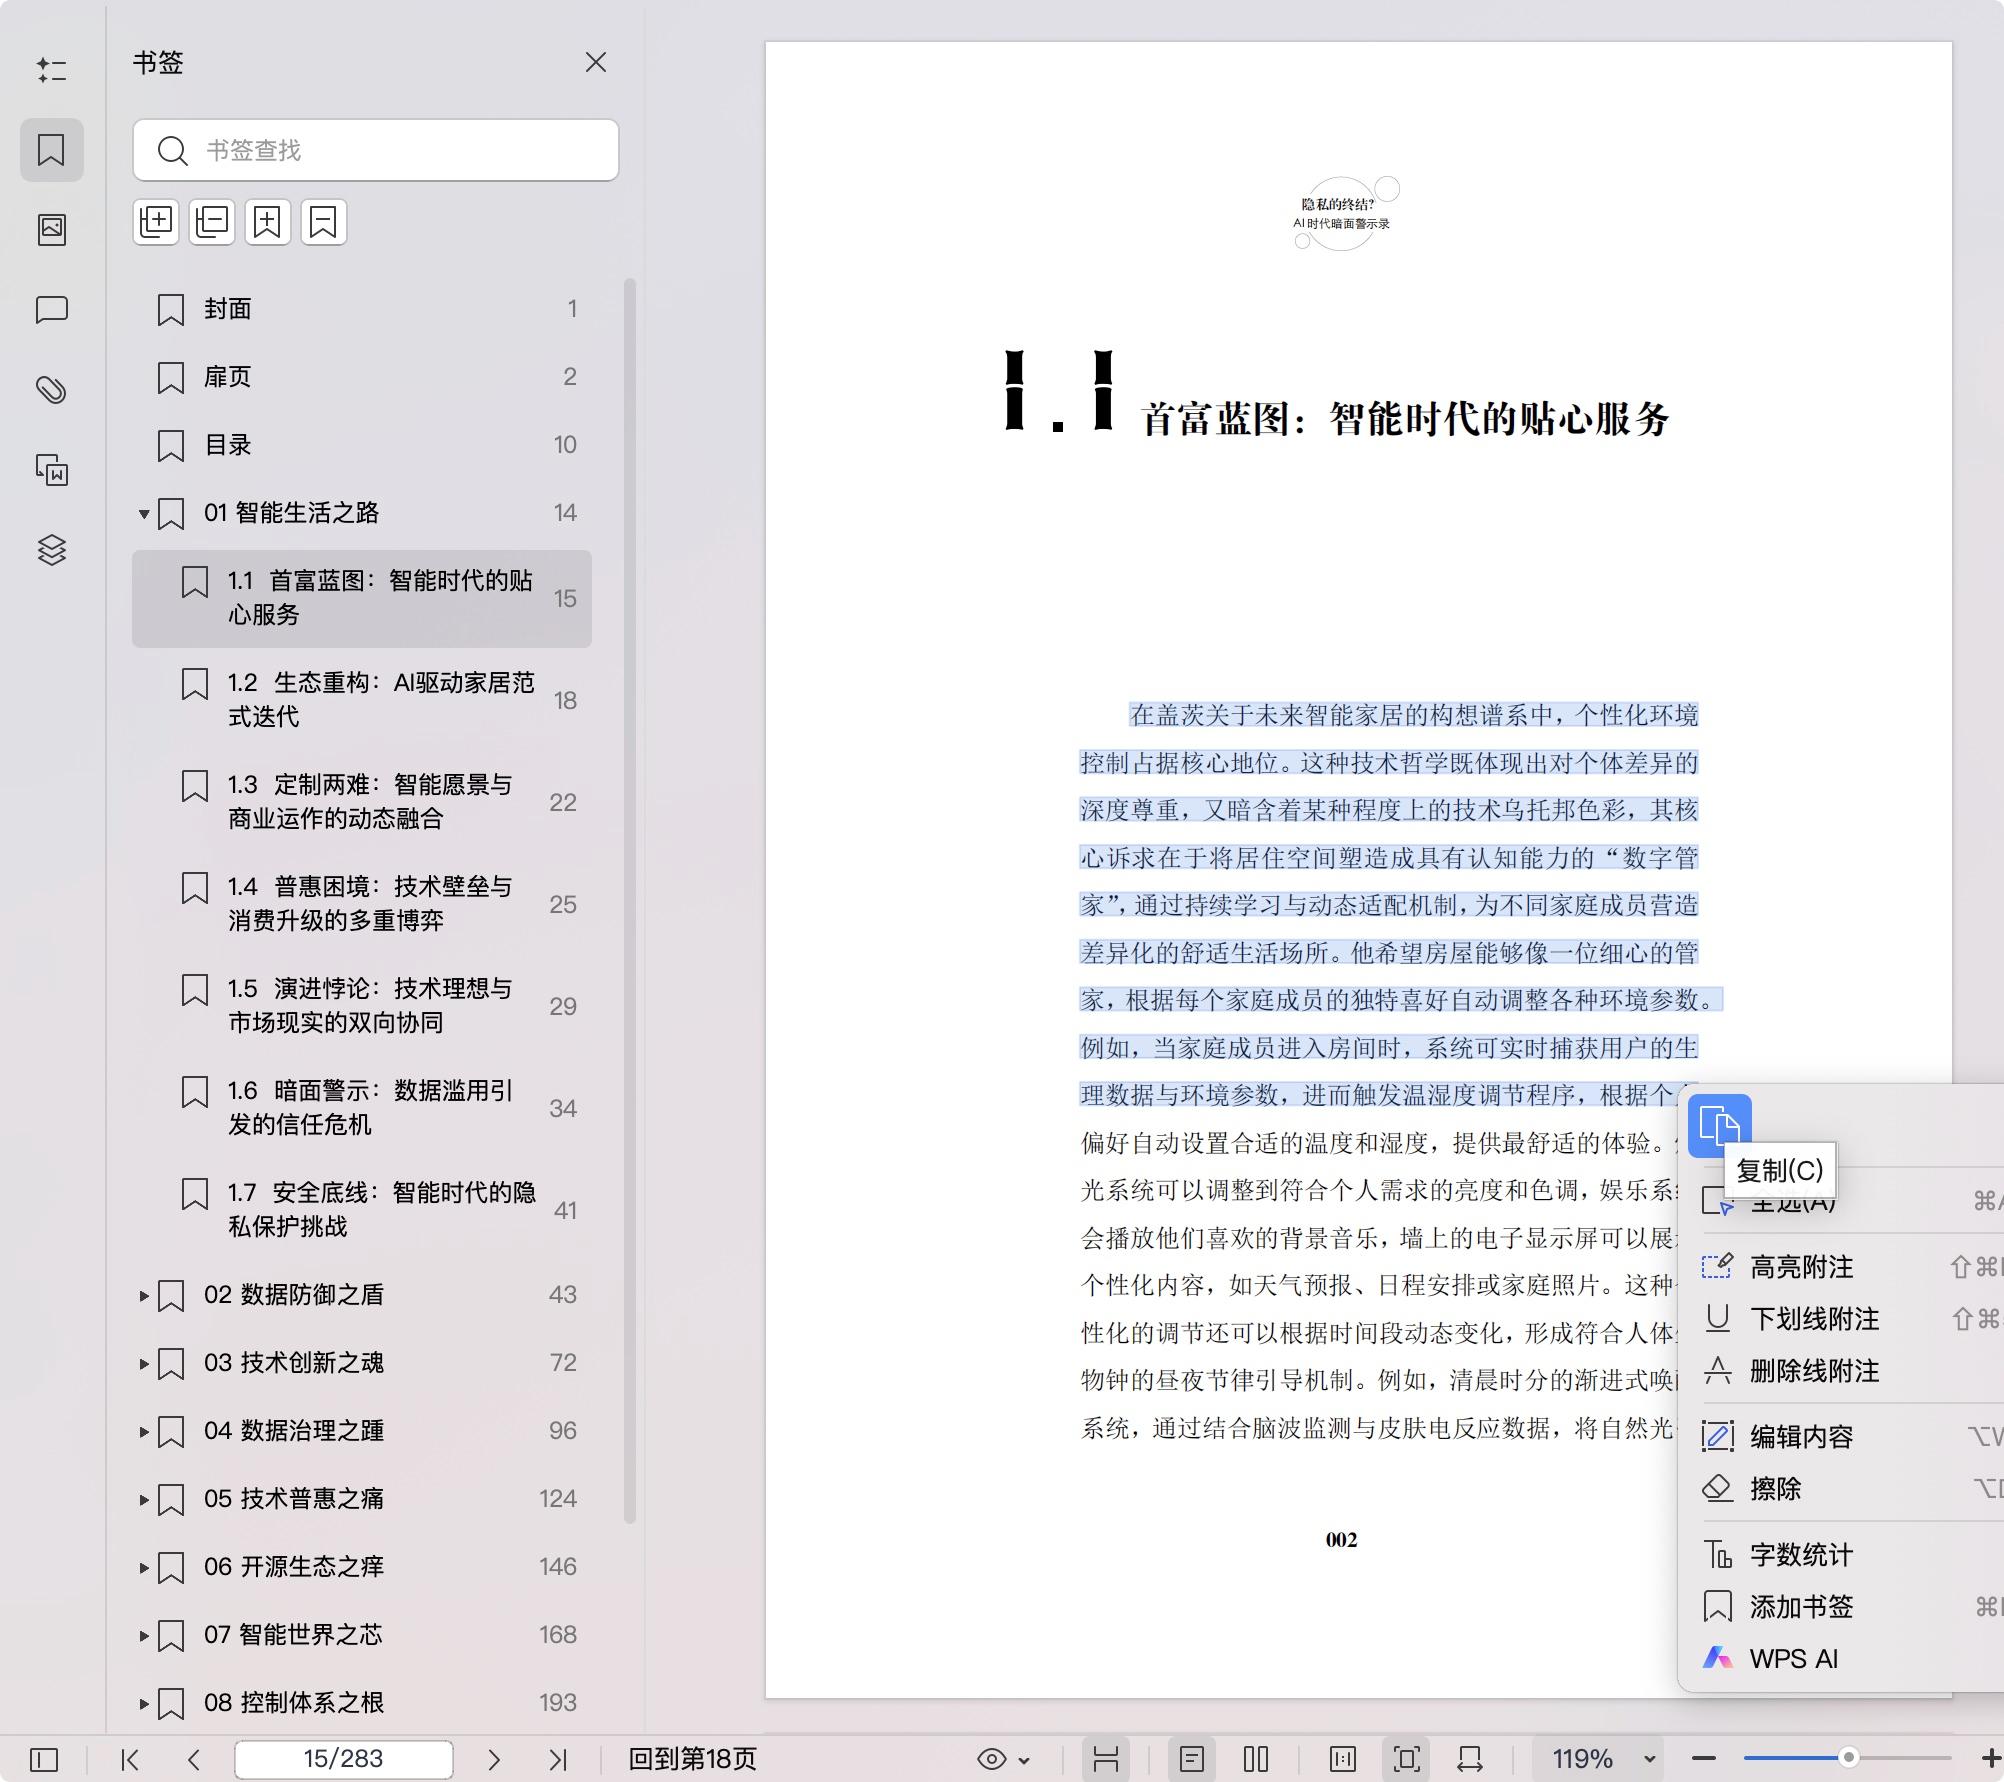Click the floating copy button above the menu
Viewport: 2004px width, 1782px height.
(x=1721, y=1124)
